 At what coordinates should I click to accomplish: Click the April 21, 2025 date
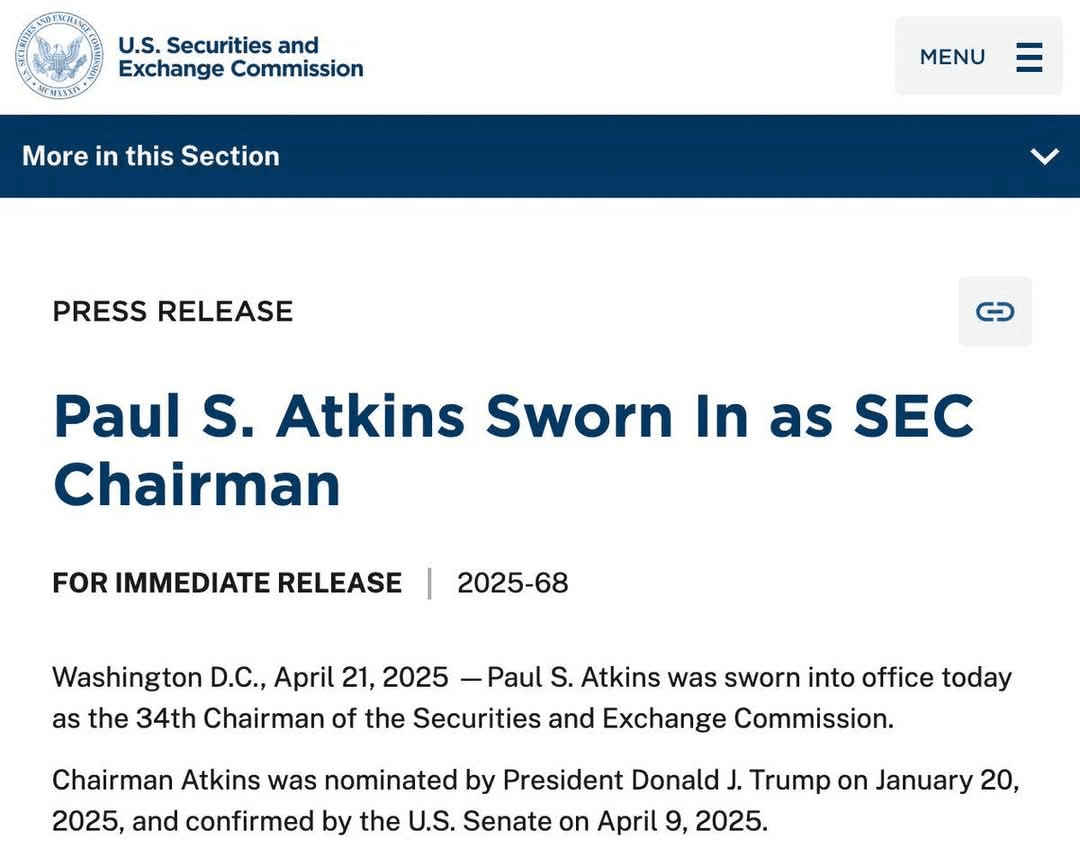(x=361, y=677)
